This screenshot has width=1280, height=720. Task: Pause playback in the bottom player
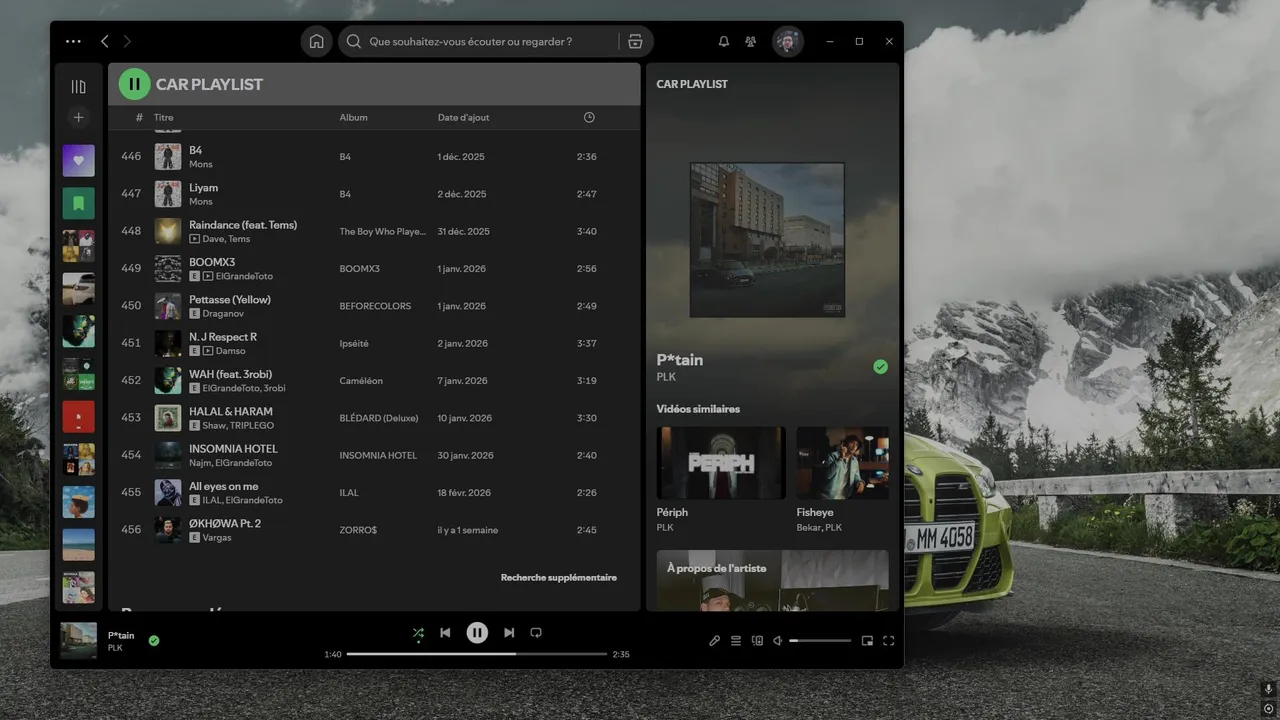tap(477, 632)
